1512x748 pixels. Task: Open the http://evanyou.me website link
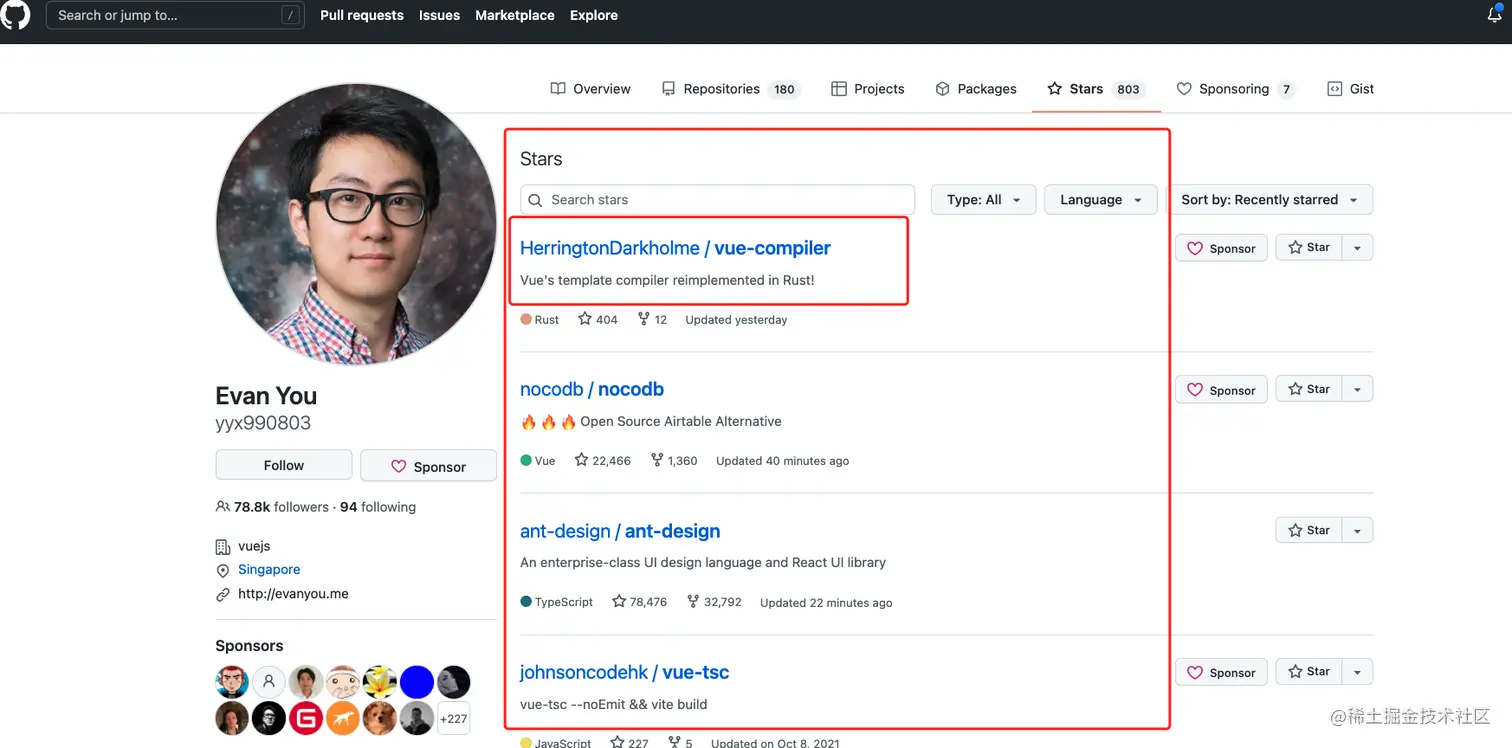pyautogui.click(x=293, y=593)
